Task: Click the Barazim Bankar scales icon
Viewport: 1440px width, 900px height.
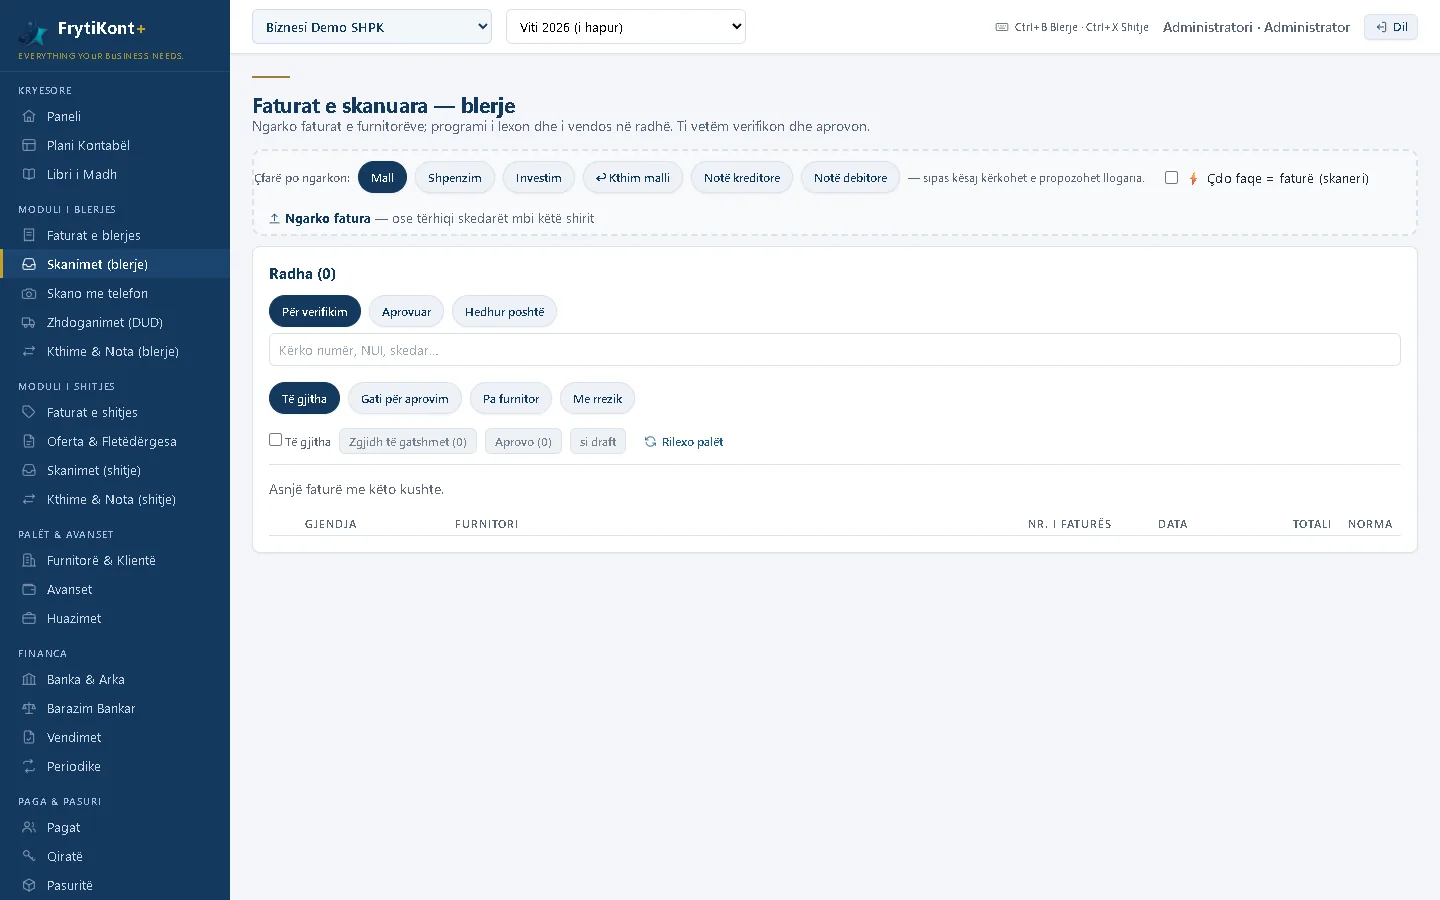Action: (29, 708)
